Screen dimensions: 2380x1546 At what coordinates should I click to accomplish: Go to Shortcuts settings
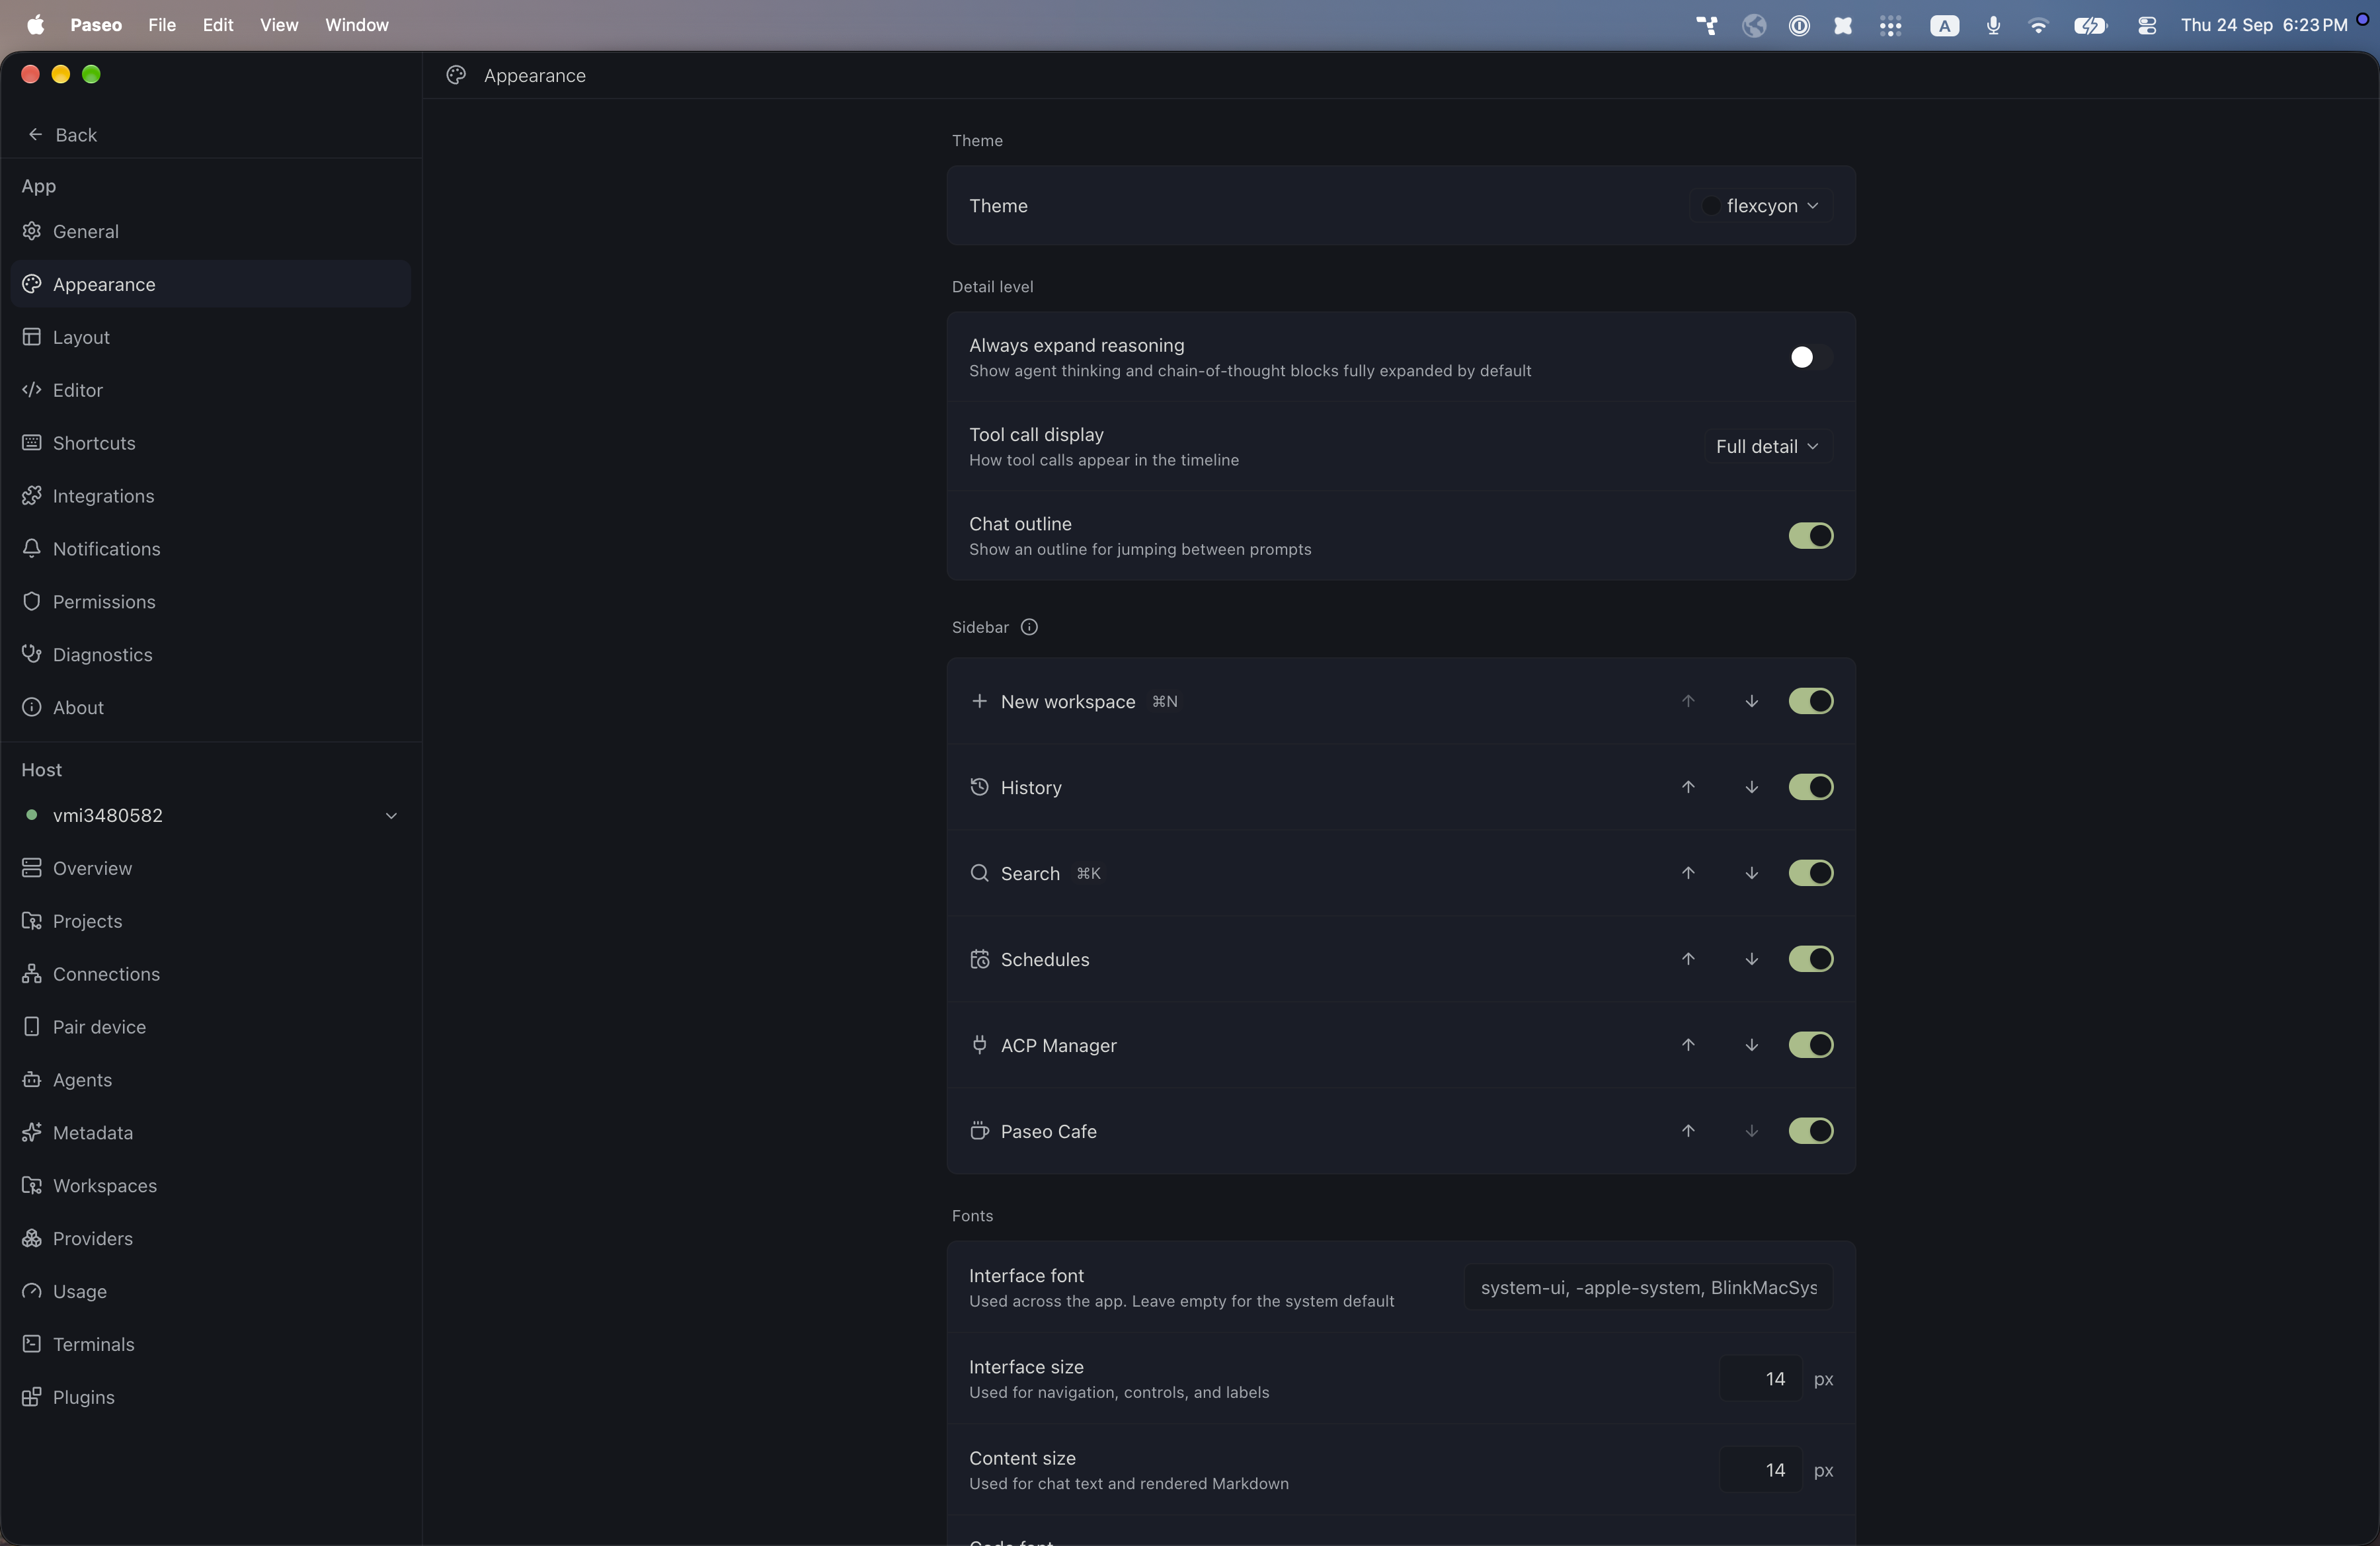(210, 443)
